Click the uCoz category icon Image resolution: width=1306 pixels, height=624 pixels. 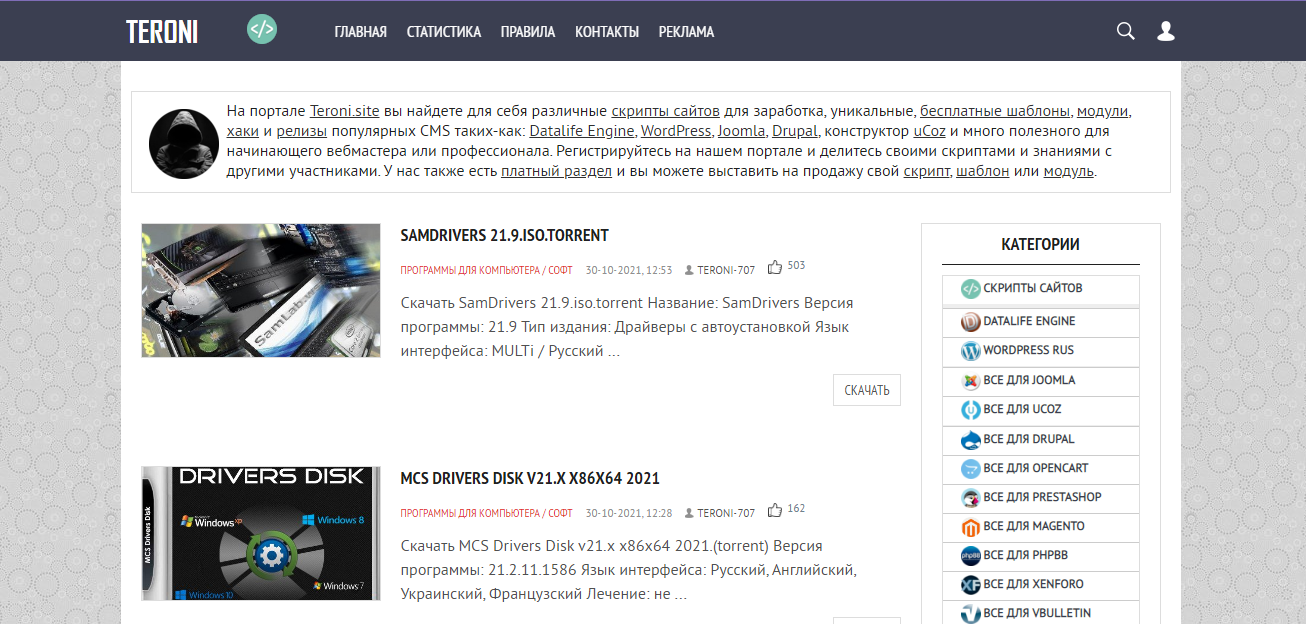[x=970, y=409]
